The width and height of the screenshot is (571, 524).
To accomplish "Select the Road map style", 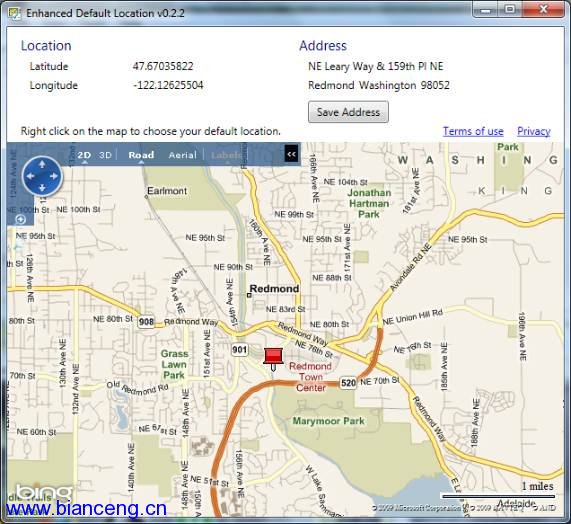I will tap(141, 155).
